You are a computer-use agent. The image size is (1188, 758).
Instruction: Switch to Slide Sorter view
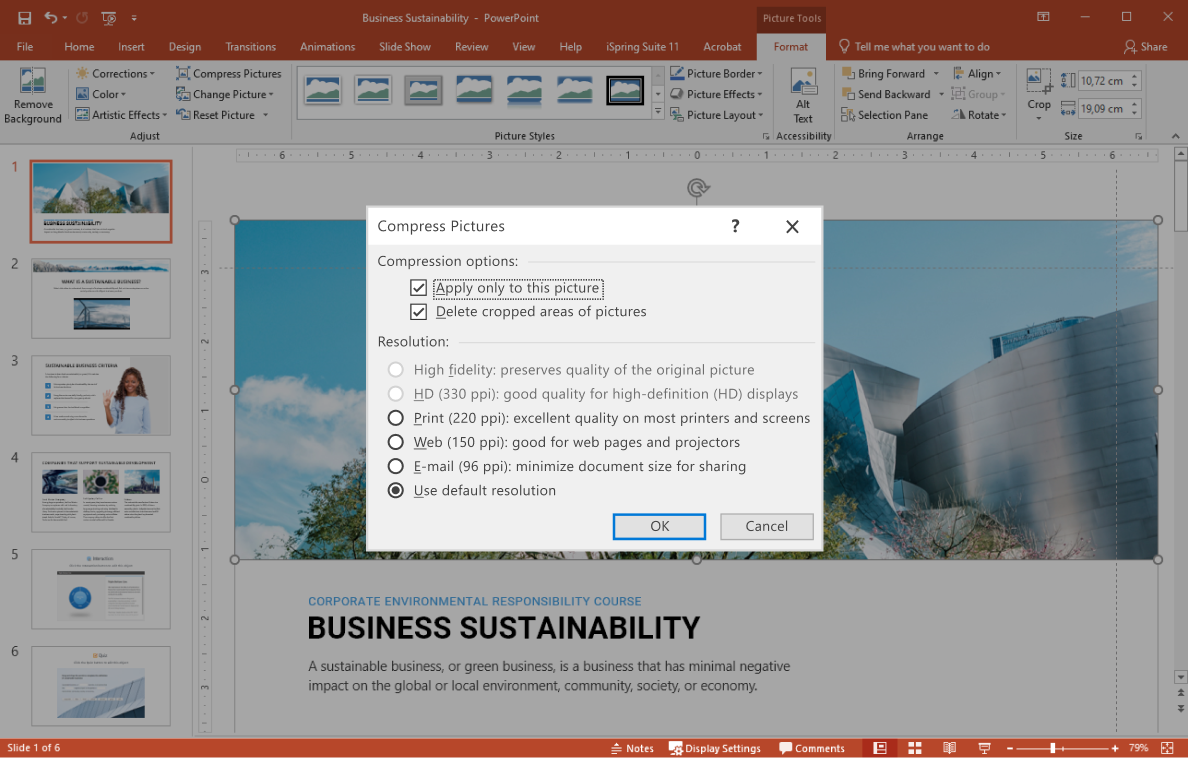[x=914, y=748]
